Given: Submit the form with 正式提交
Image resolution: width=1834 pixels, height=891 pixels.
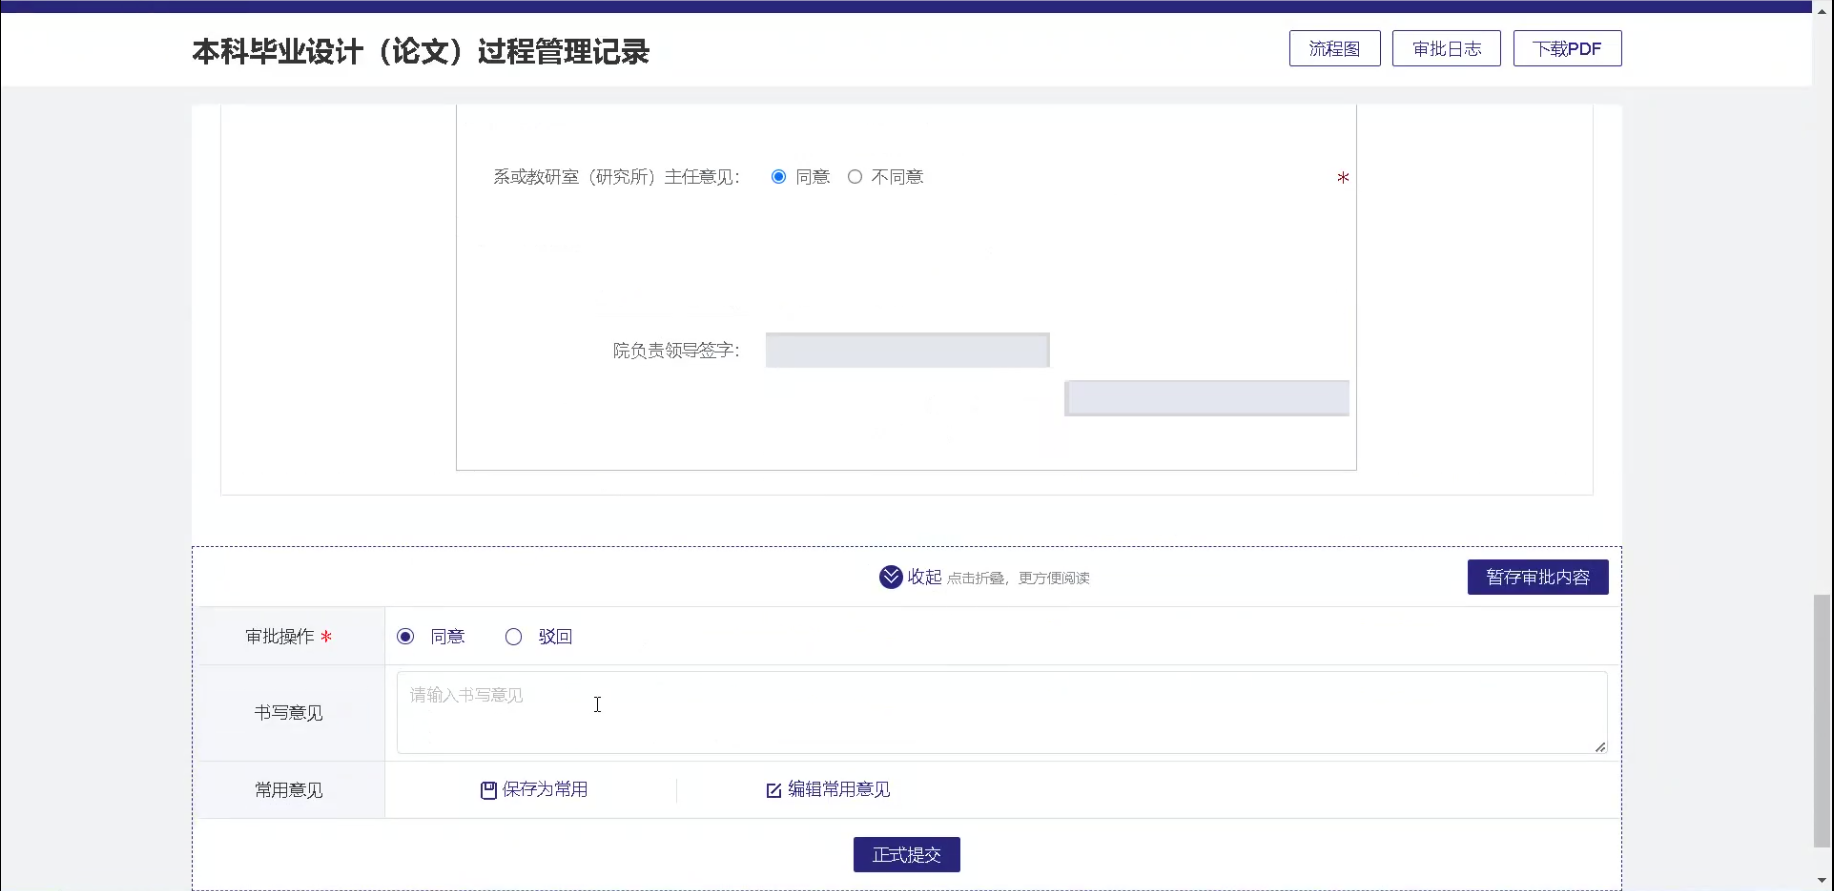Looking at the screenshot, I should tap(906, 855).
